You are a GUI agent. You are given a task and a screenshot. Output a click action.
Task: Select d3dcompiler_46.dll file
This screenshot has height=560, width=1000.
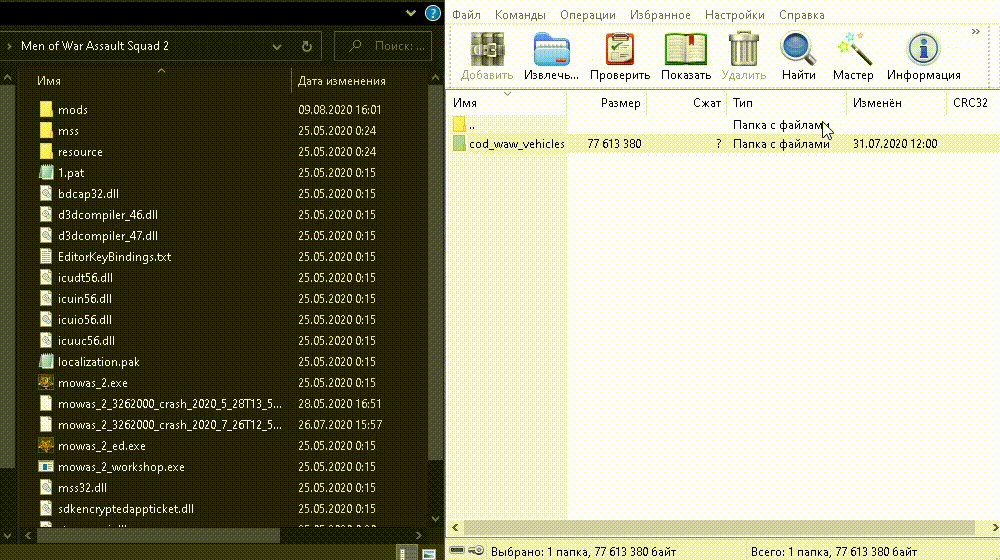(108, 215)
